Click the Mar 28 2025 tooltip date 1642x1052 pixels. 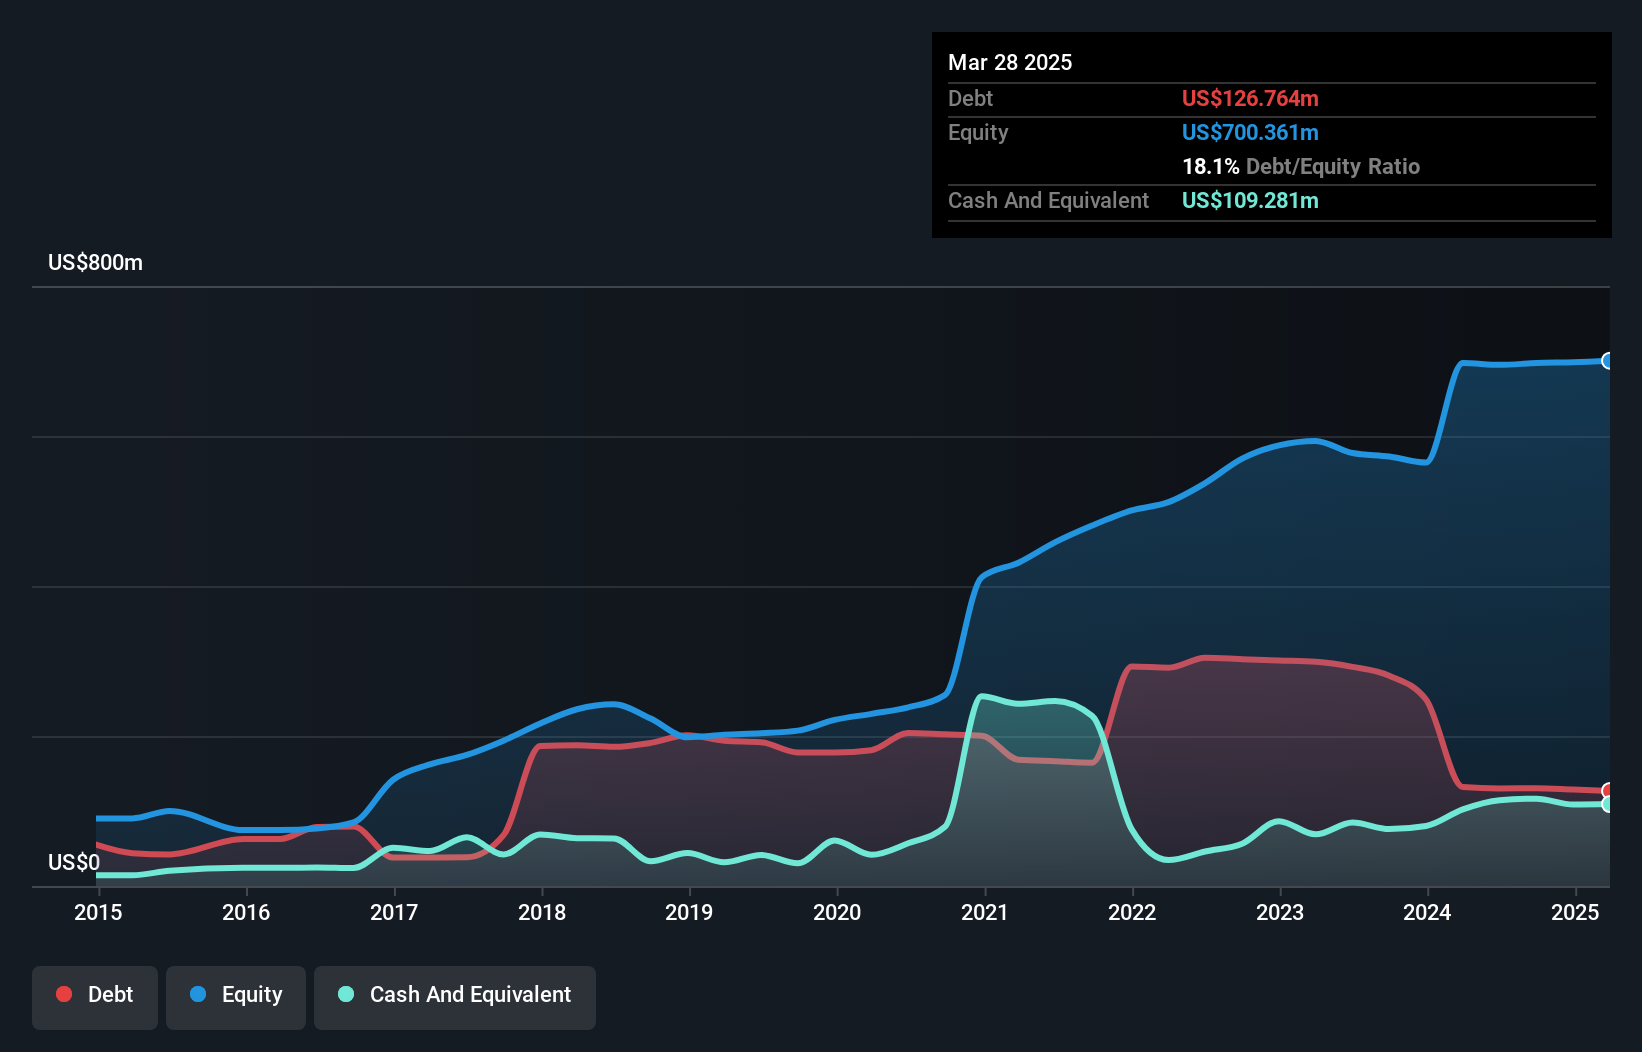(x=1010, y=62)
